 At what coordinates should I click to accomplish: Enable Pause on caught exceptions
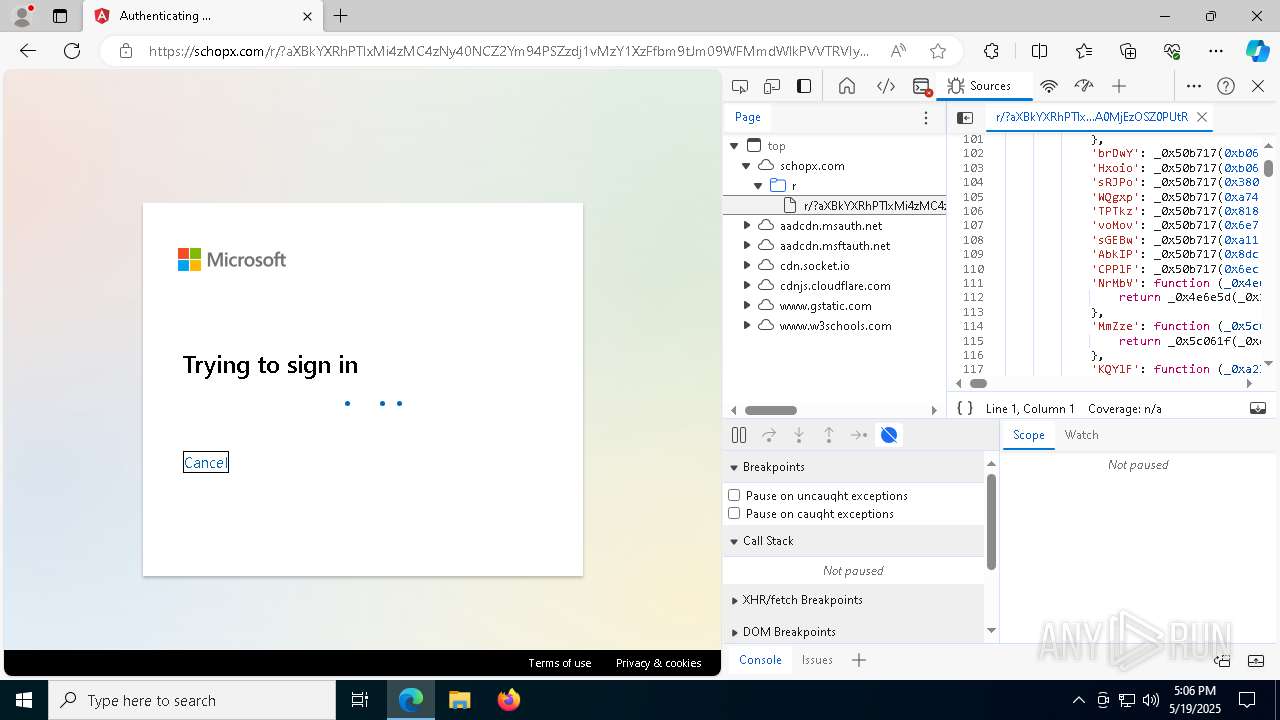tap(734, 513)
